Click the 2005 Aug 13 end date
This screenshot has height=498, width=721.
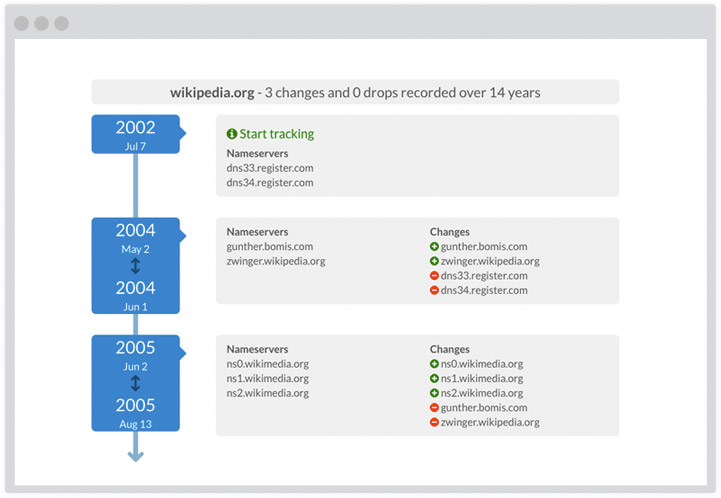click(135, 412)
